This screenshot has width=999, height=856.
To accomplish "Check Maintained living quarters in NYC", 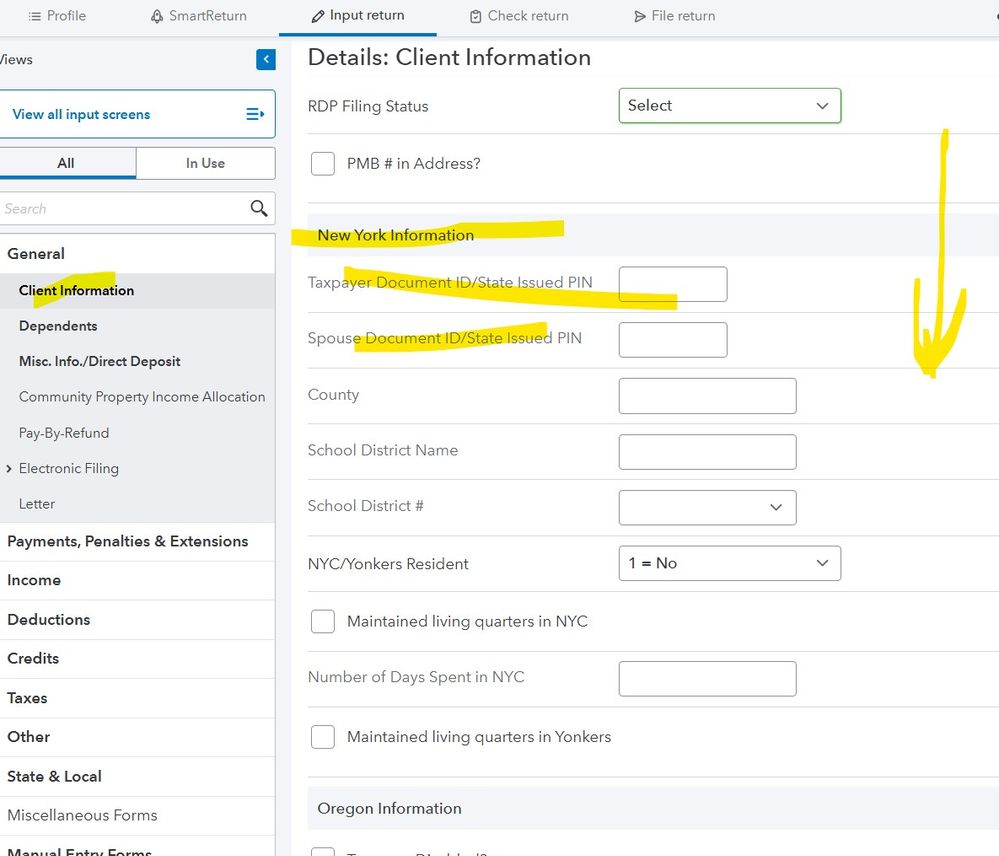I will [x=323, y=621].
